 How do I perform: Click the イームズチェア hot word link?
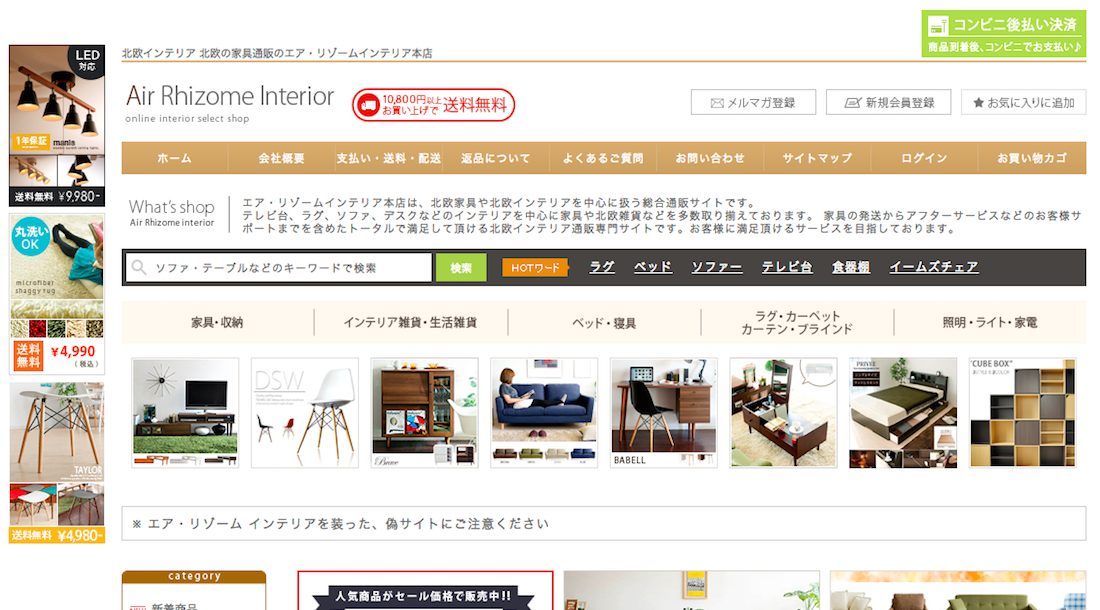tap(934, 267)
